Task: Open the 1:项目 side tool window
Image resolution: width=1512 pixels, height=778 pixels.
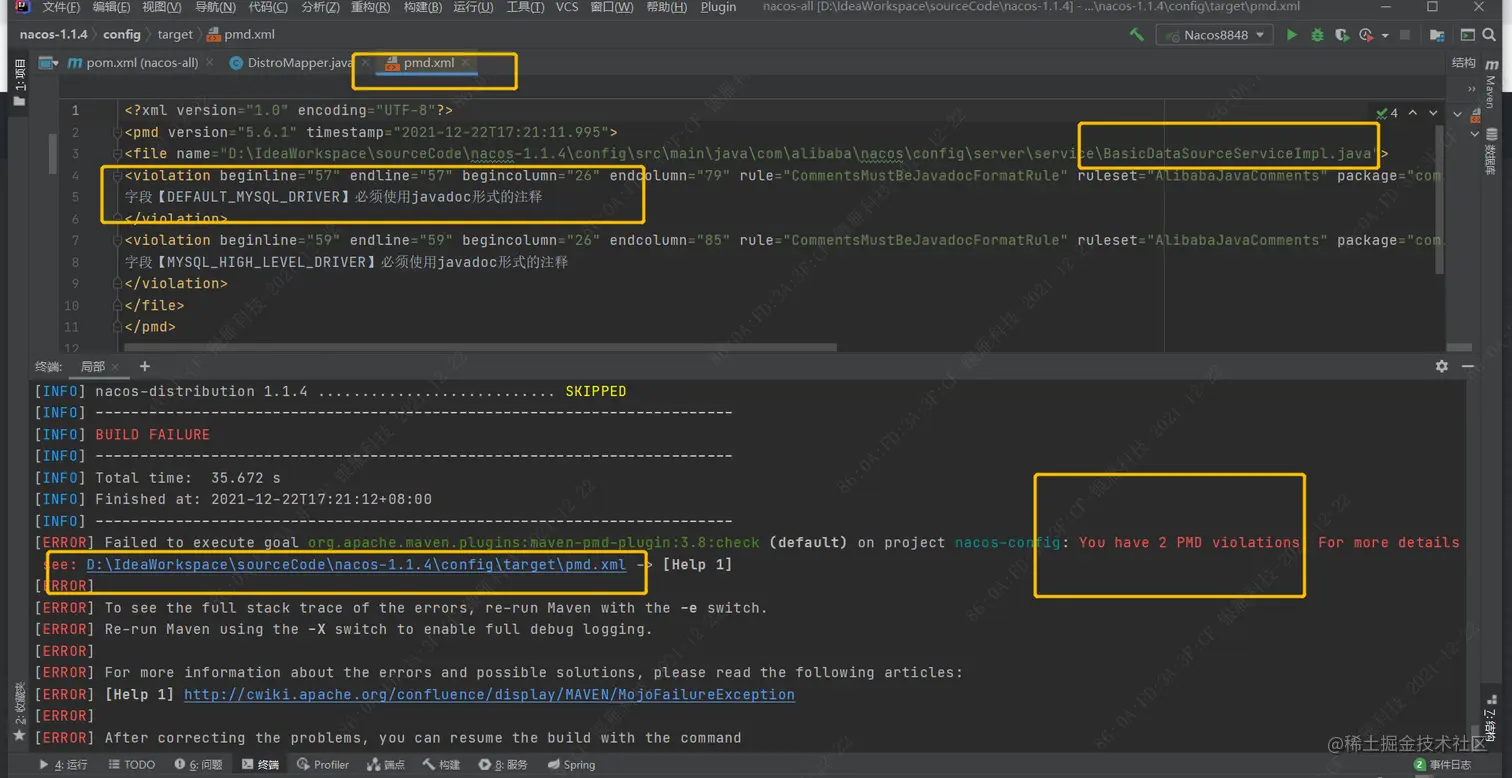Action: click(x=20, y=84)
